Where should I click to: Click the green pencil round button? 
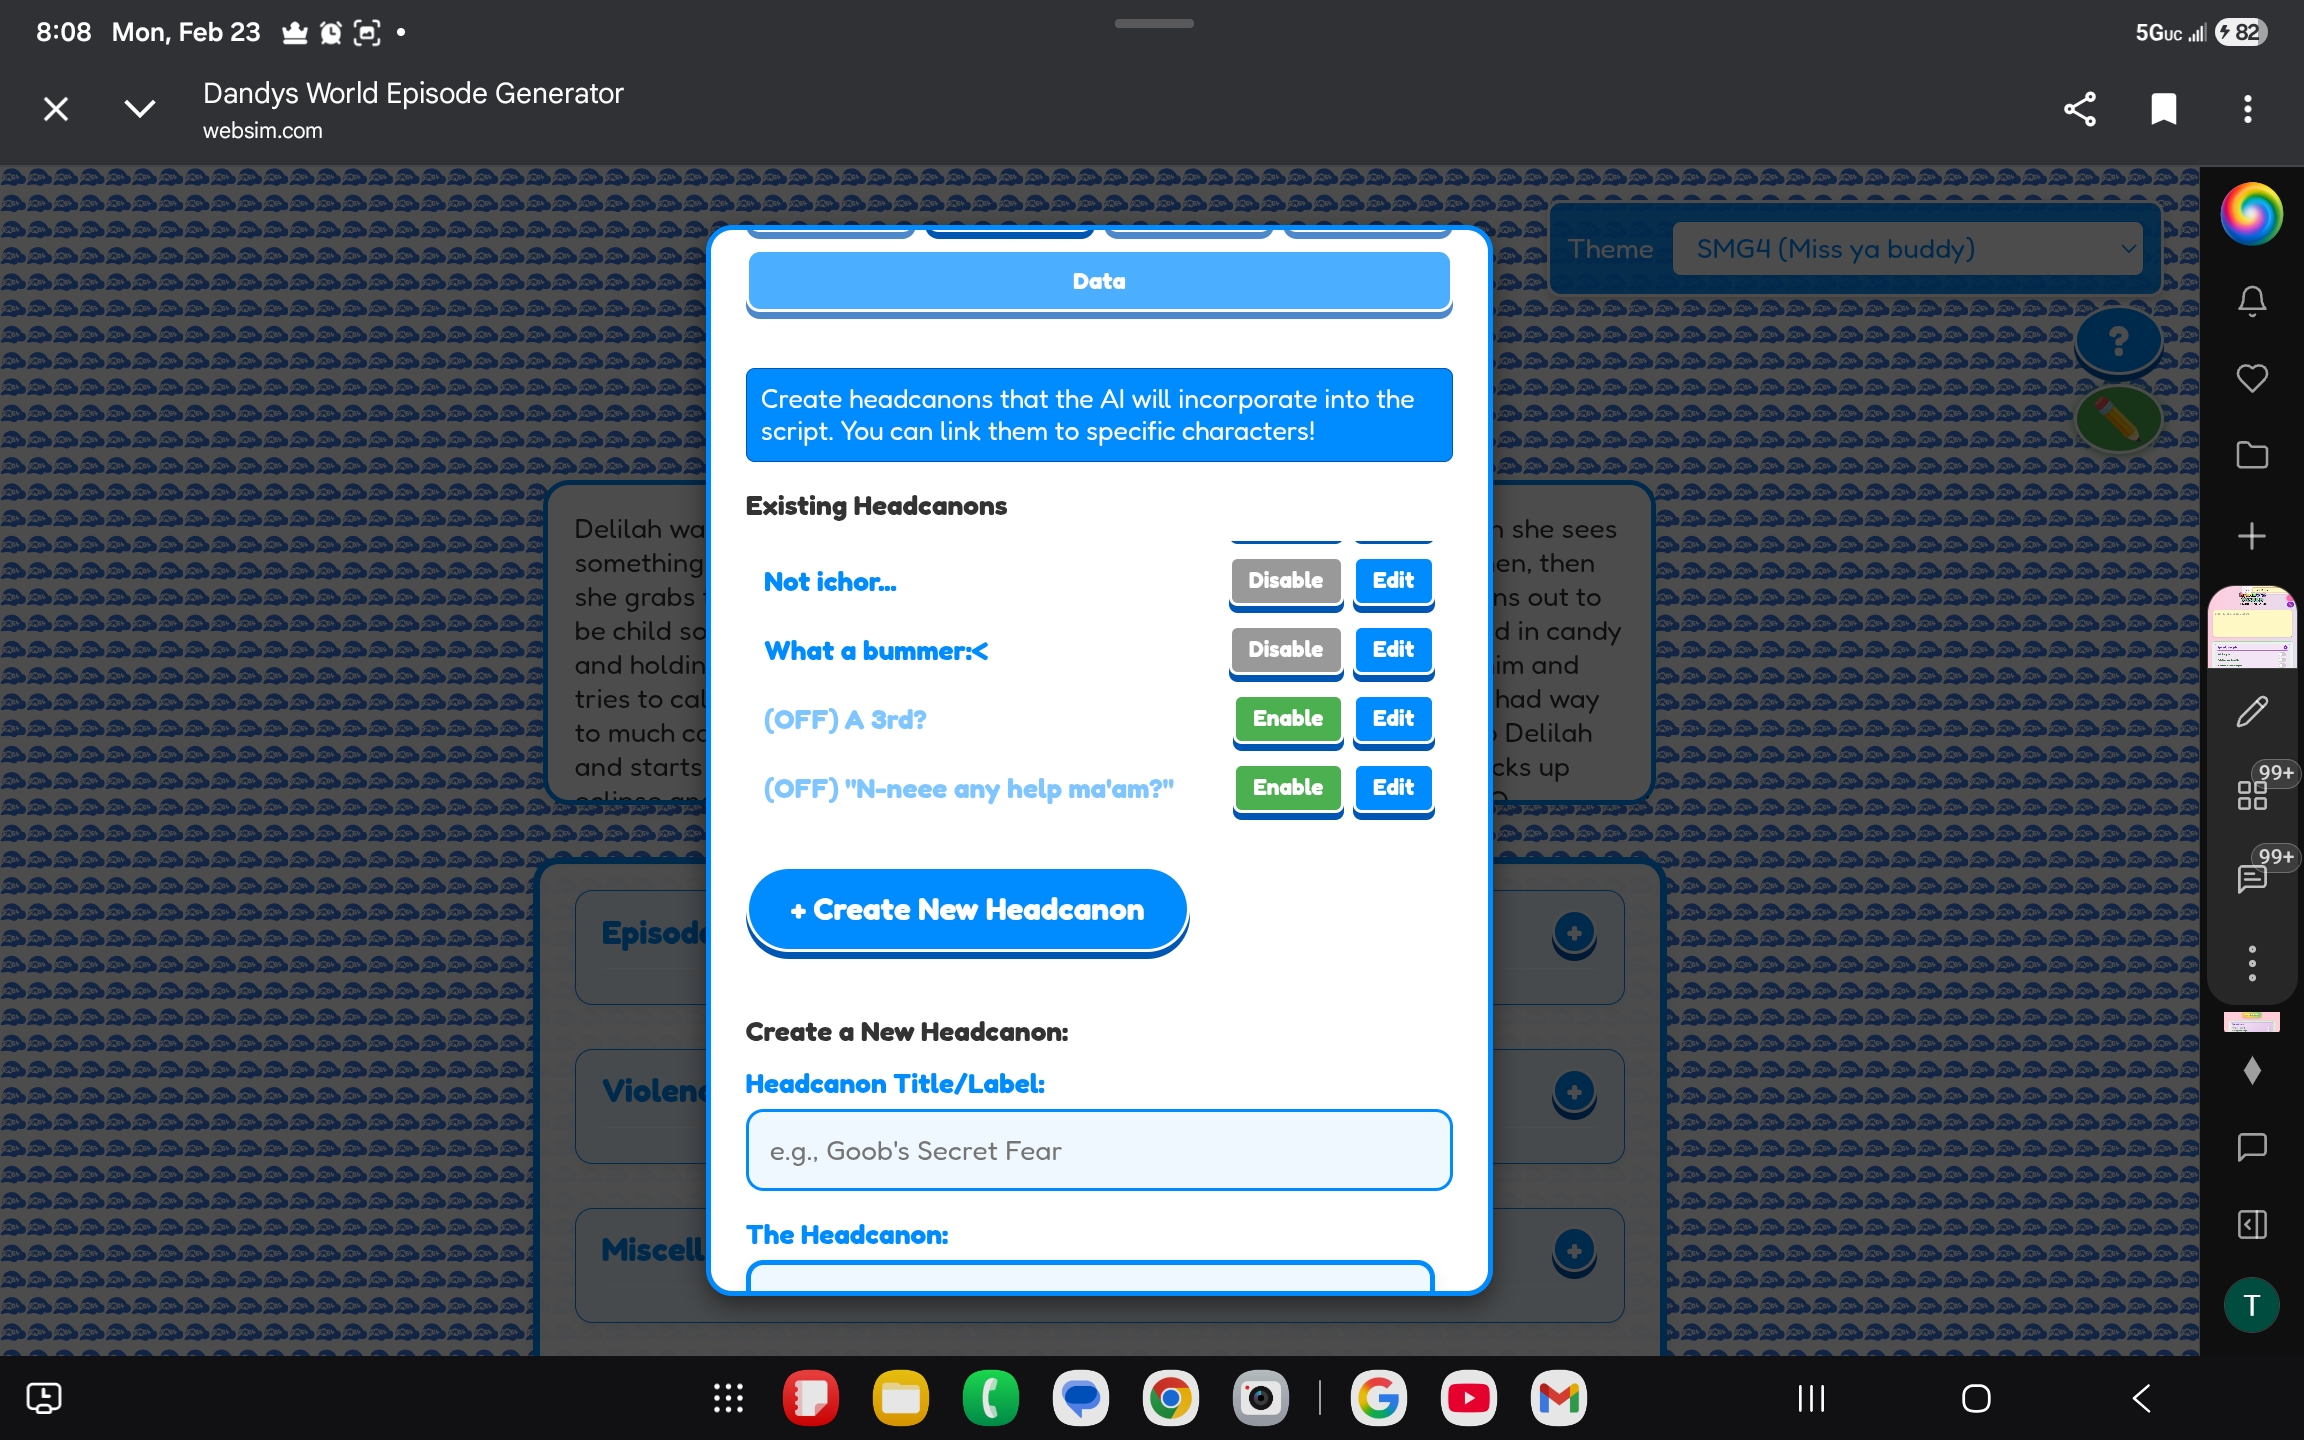pos(2118,420)
